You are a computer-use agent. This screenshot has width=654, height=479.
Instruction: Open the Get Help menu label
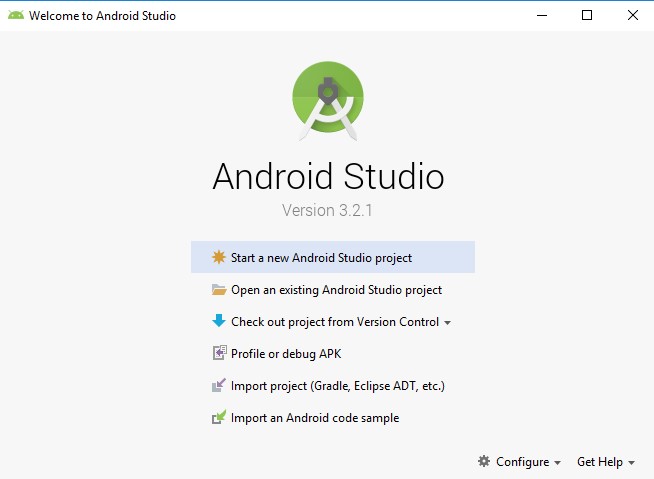point(600,462)
